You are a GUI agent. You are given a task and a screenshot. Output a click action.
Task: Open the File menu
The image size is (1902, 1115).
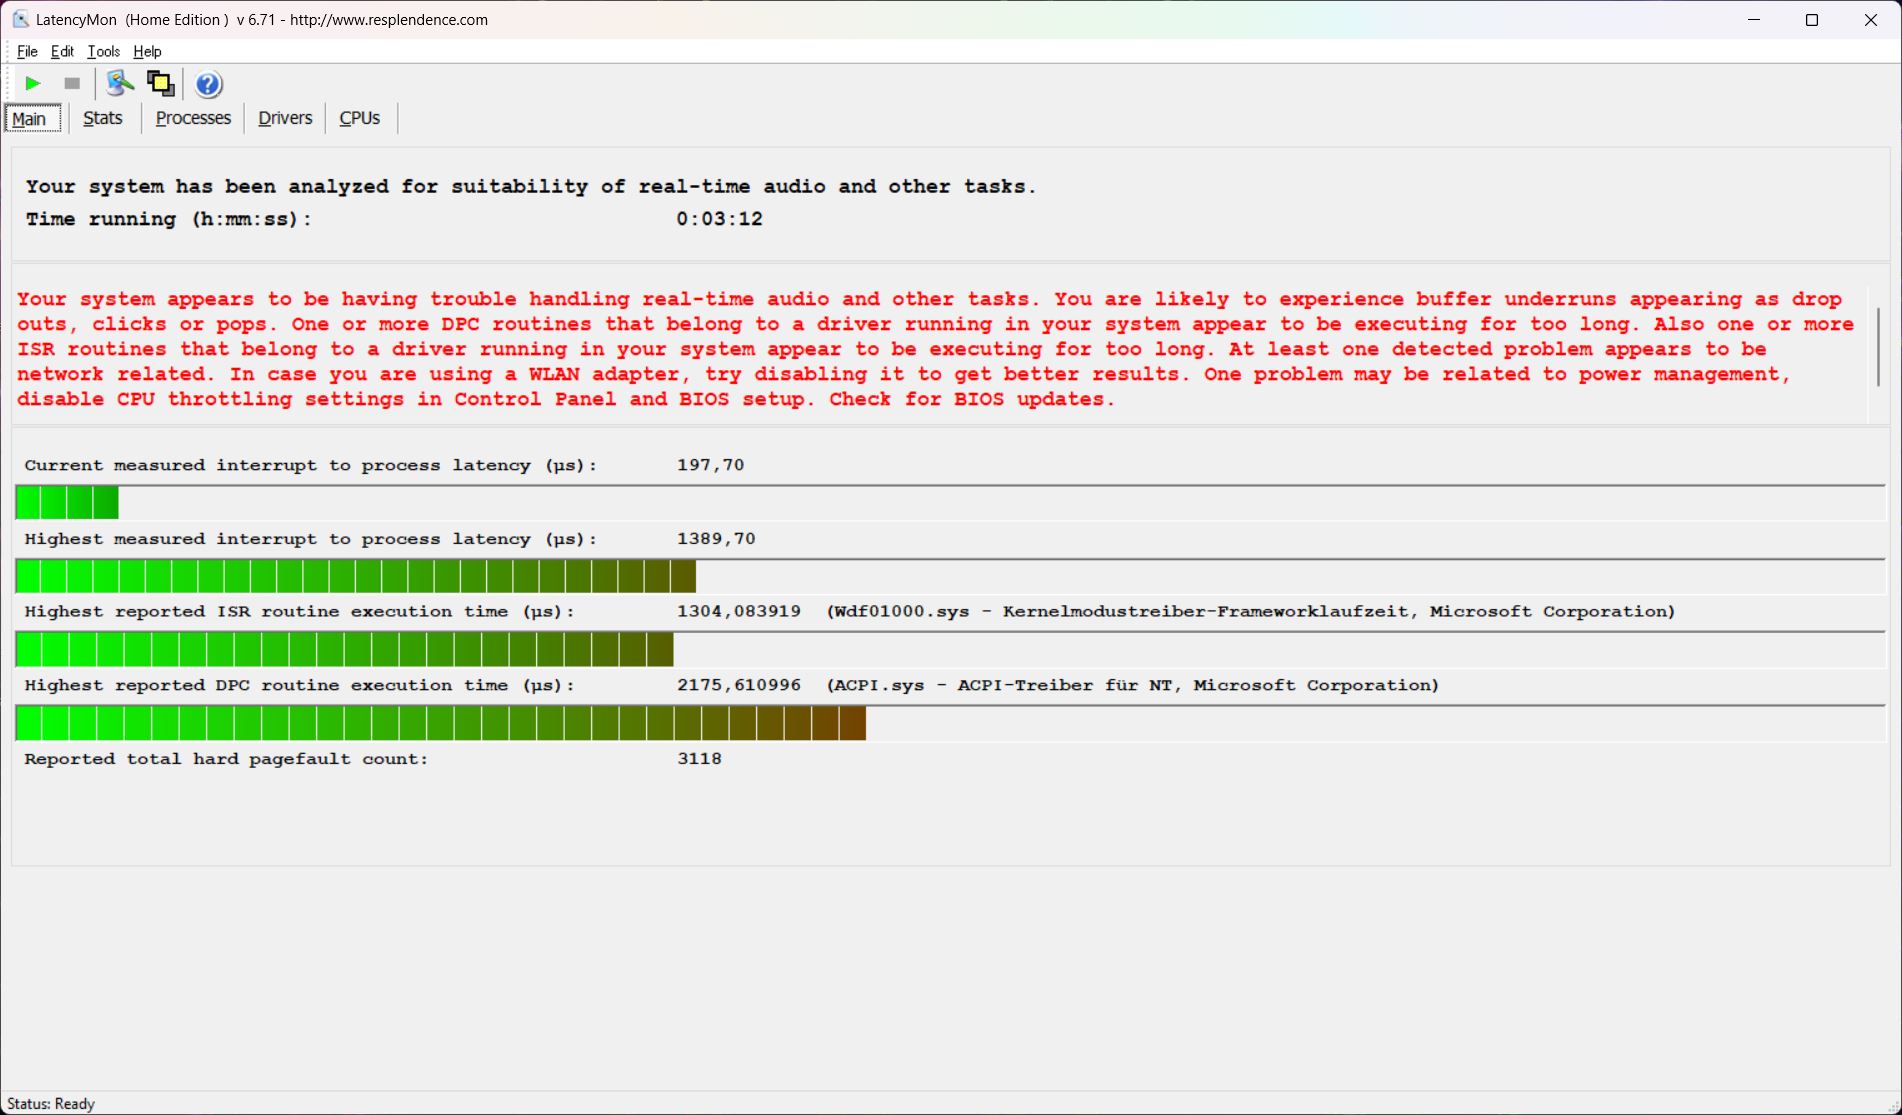27,51
